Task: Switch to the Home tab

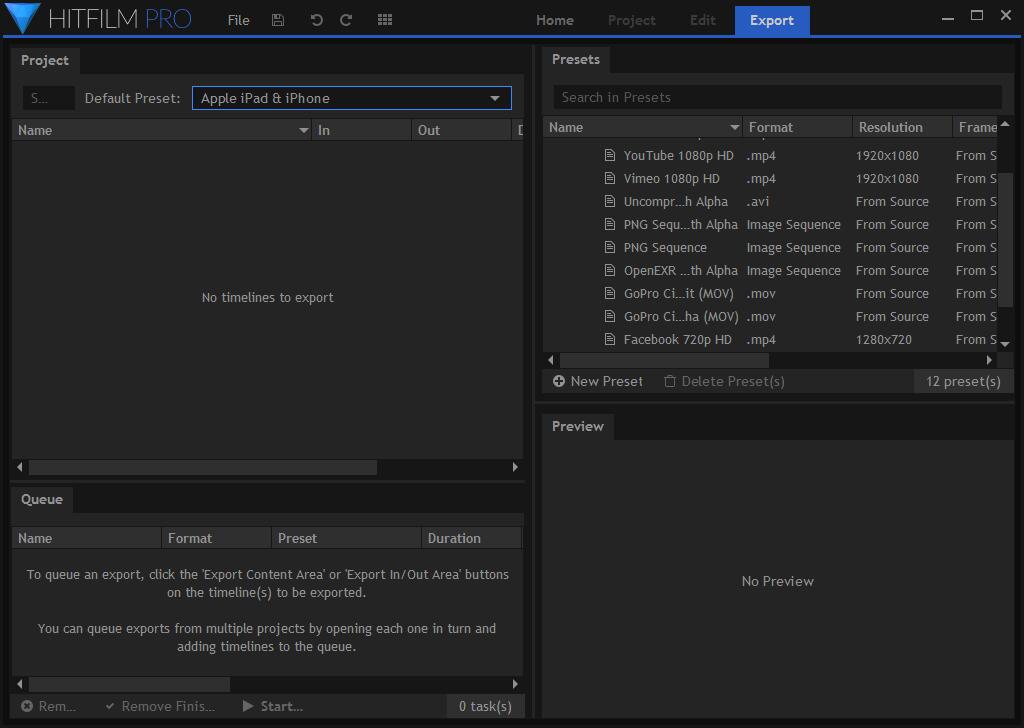Action: coord(554,20)
